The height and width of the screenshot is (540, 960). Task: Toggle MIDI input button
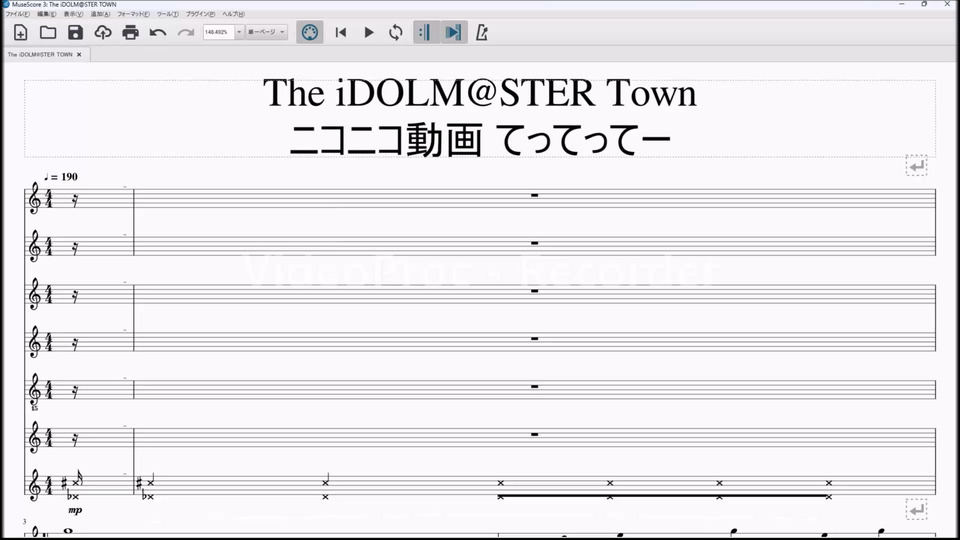click(310, 32)
